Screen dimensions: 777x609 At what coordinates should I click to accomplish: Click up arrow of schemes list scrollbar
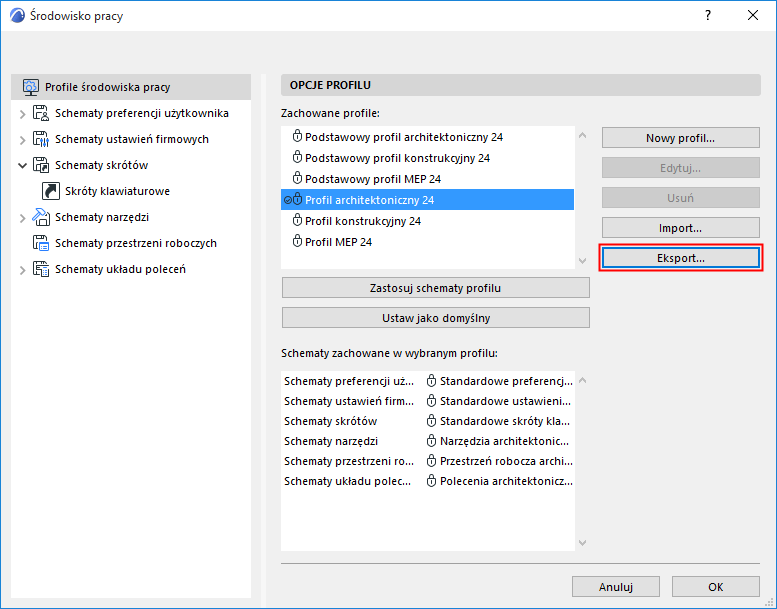(583, 380)
